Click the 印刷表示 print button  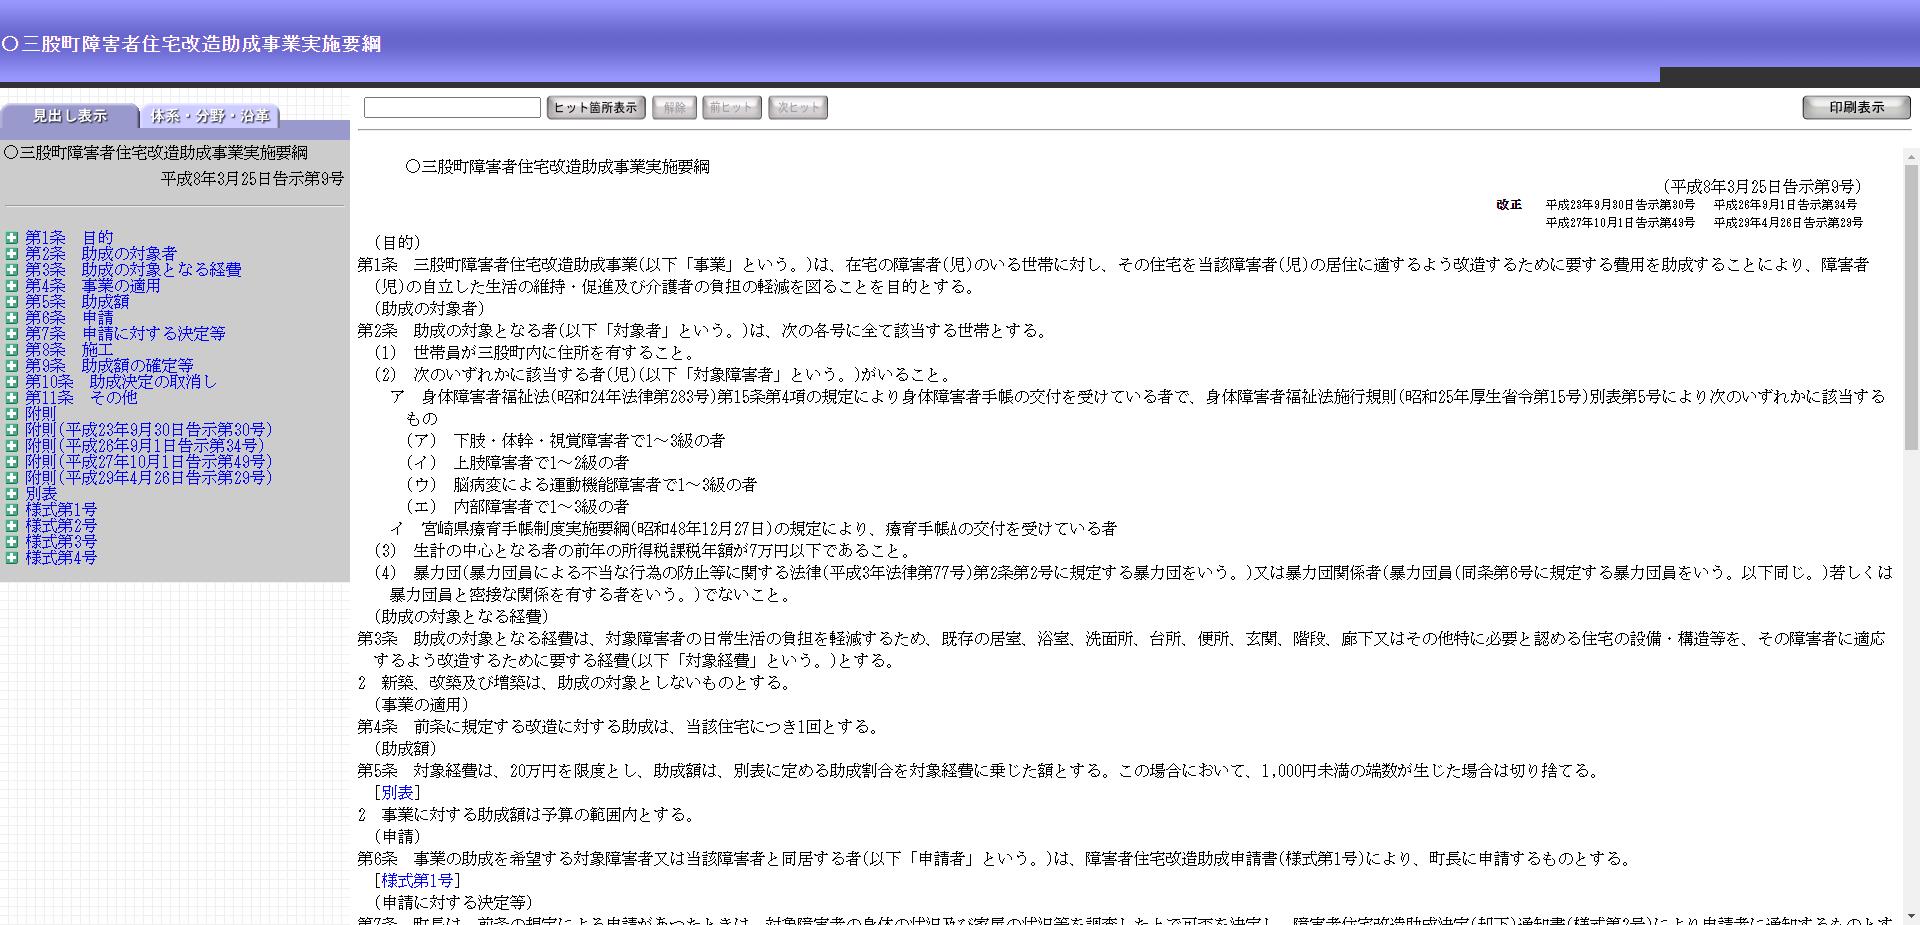1856,107
